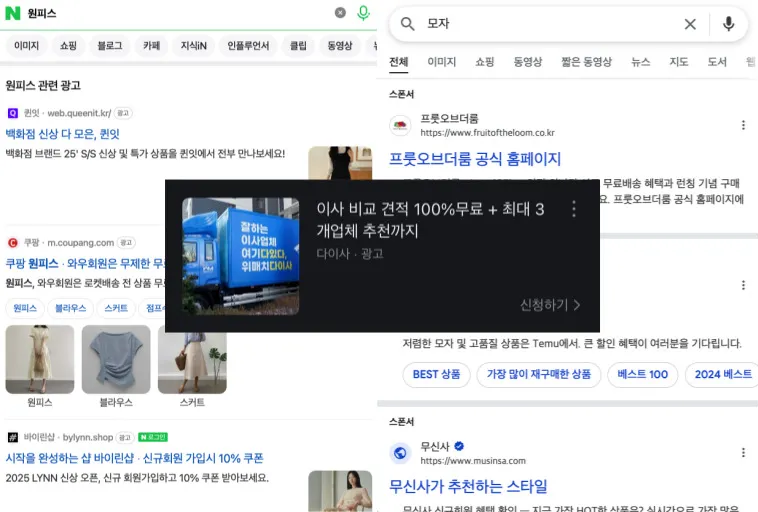
Task: Switch to Naver 인플루언서 tab
Action: click(x=248, y=46)
